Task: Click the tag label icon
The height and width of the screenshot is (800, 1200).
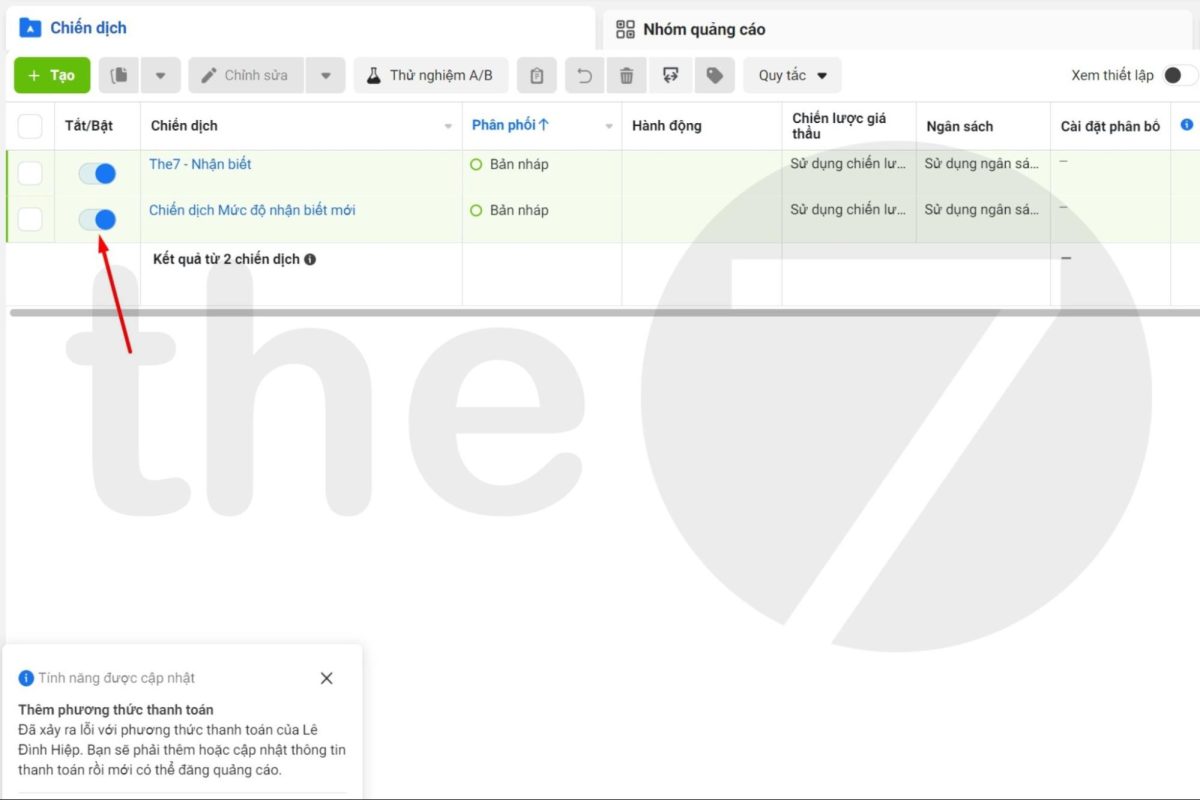Action: pos(714,76)
